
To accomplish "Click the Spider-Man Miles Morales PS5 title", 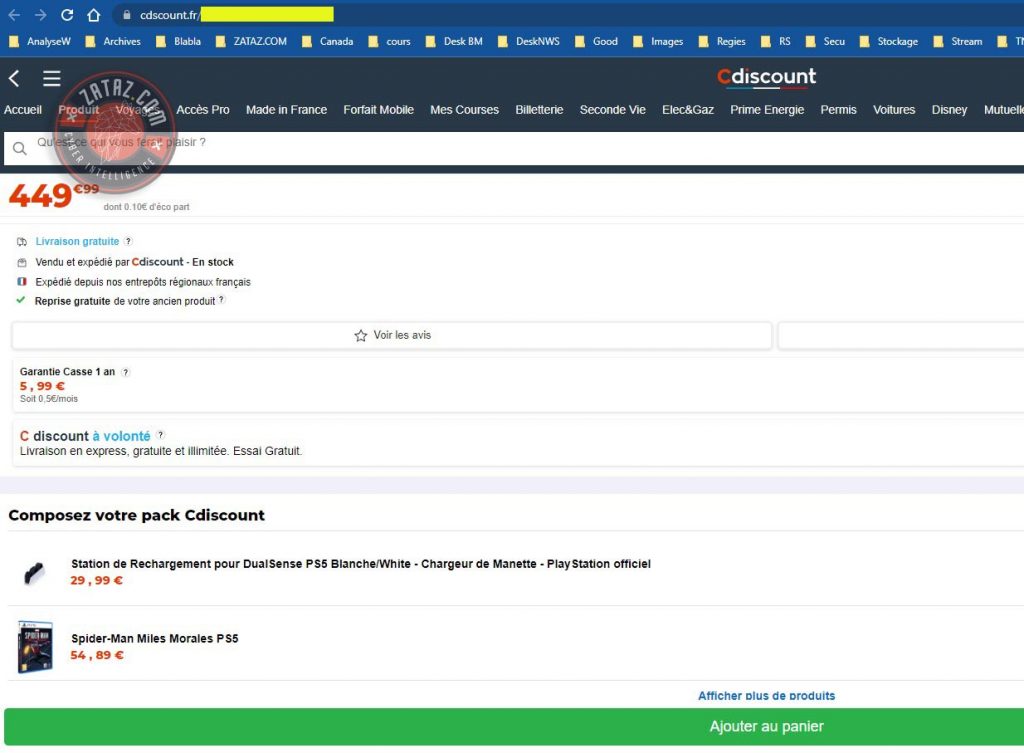I will coord(154,638).
